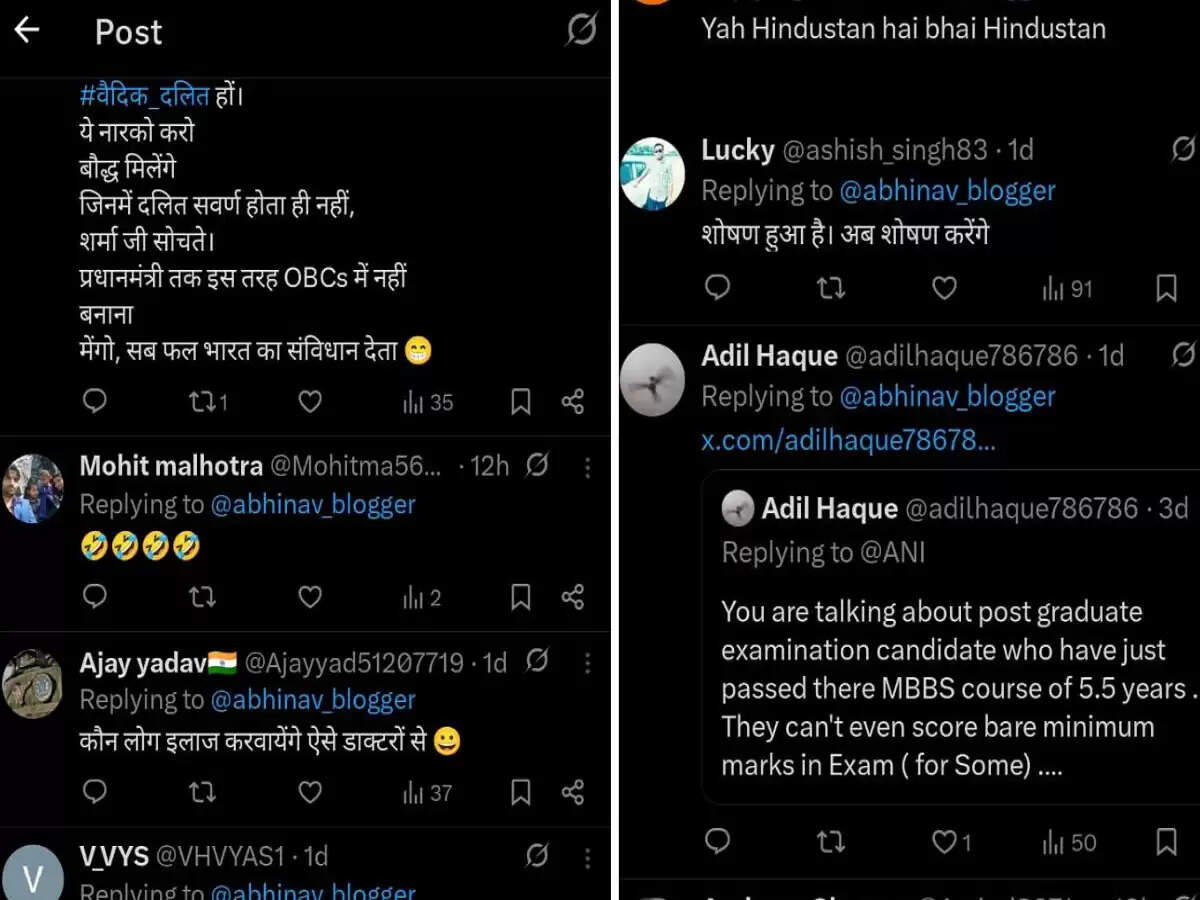The image size is (1200, 900).
Task: Like Ajay yadav's reply
Action: coord(310,793)
